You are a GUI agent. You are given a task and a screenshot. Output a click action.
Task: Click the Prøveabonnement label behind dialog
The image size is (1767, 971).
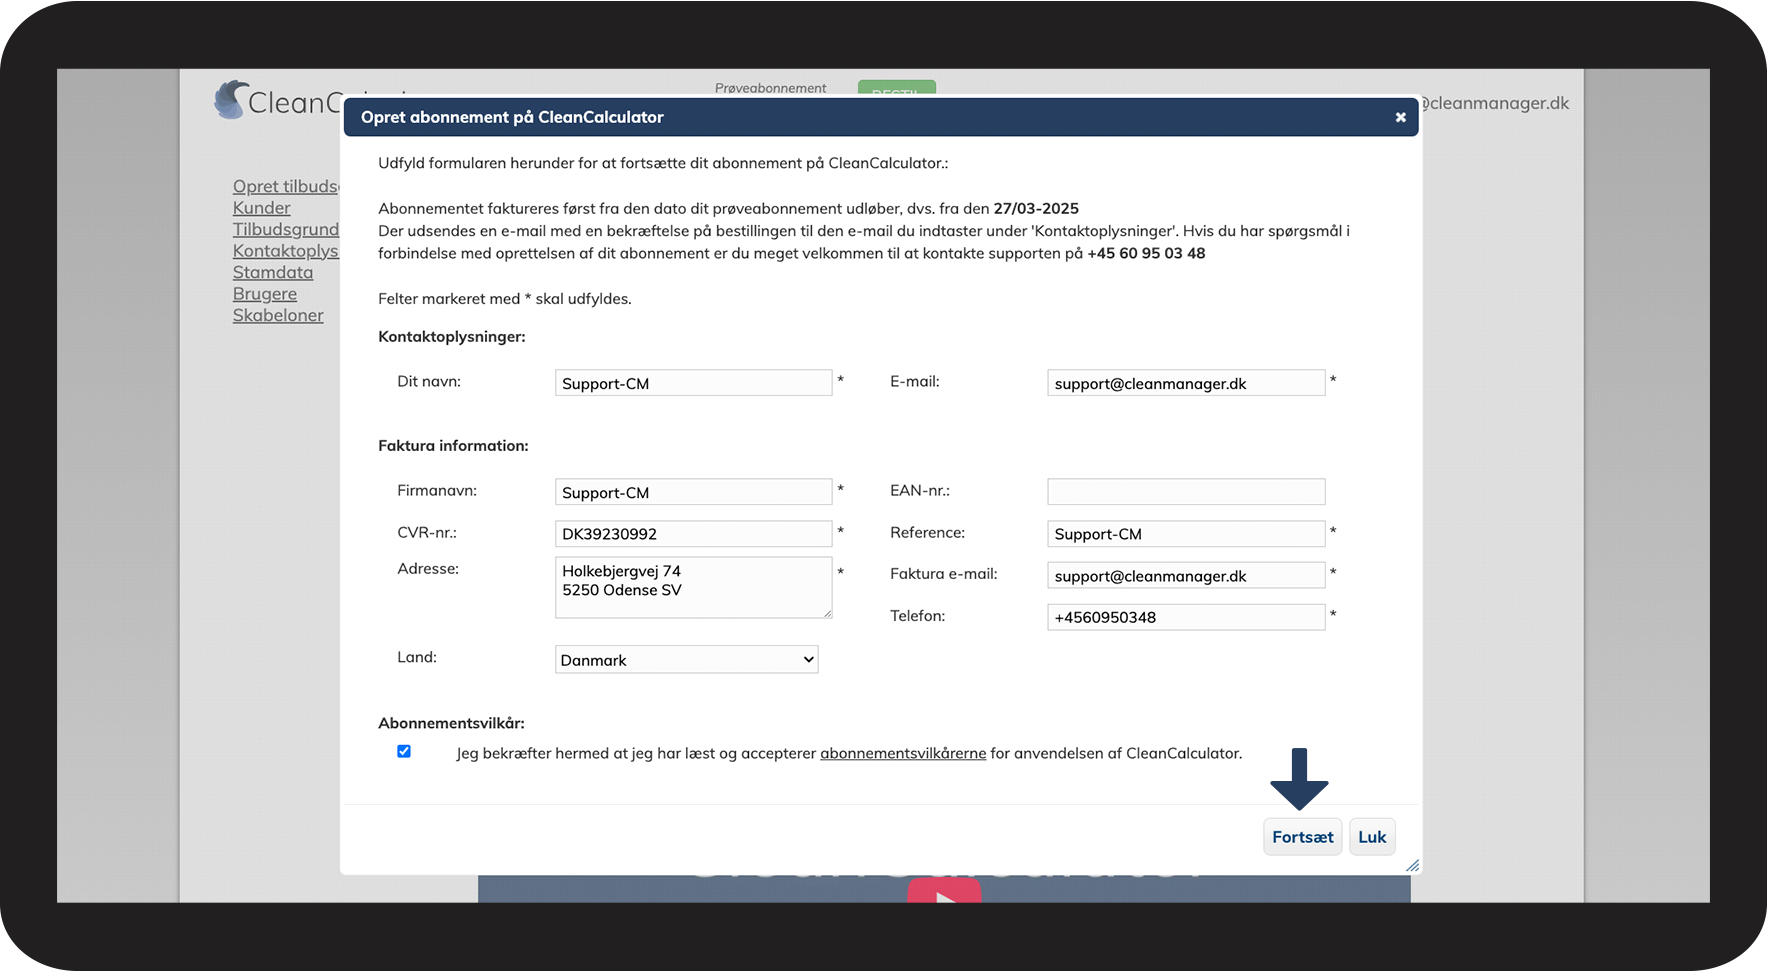pos(770,88)
